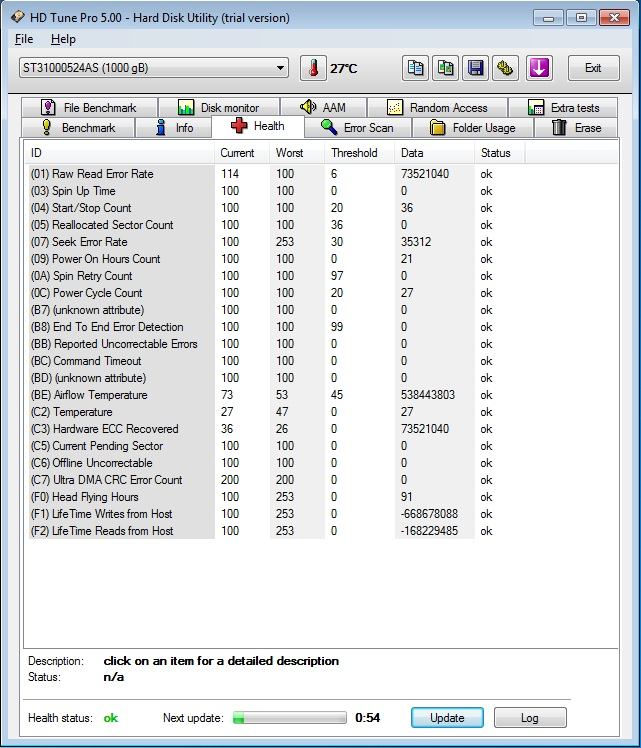The image size is (641, 748).
Task: Click the purple download arrow icon
Action: point(539,68)
